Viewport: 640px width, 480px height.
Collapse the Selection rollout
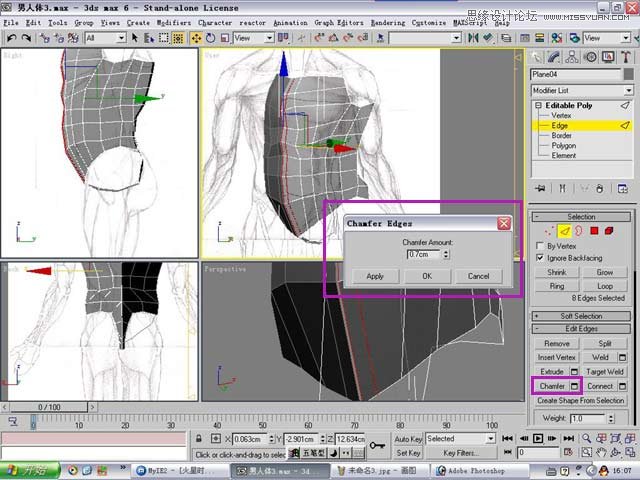pos(581,216)
